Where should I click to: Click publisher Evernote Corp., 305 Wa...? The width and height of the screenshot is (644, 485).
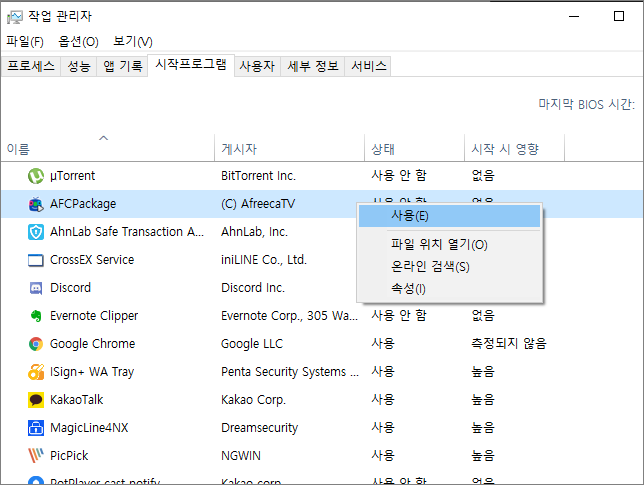click(x=290, y=316)
